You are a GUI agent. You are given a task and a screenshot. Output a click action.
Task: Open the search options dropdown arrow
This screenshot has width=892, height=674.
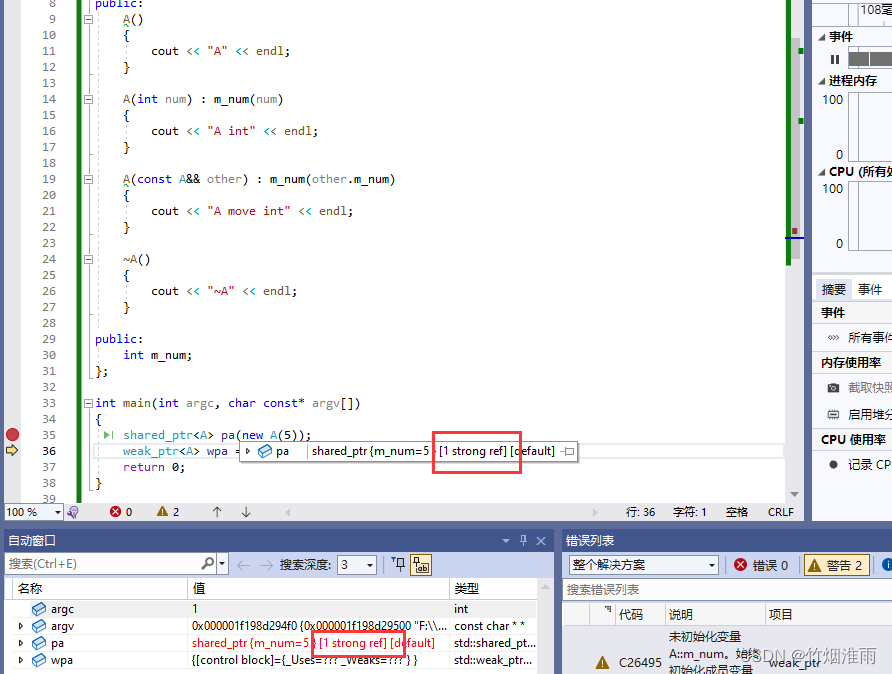[x=222, y=564]
